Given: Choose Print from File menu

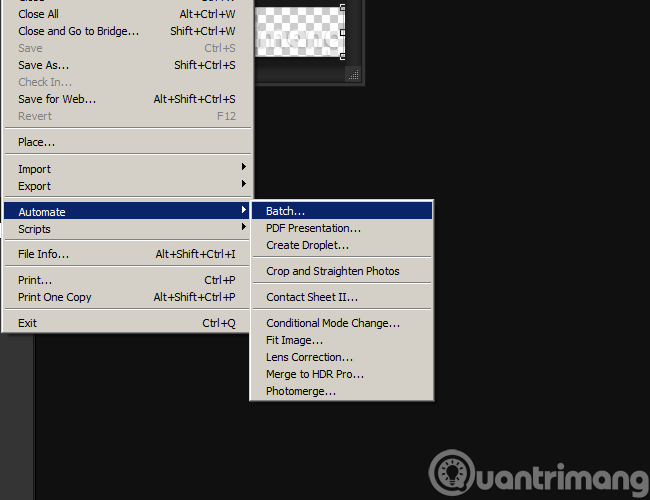Looking at the screenshot, I should click(x=127, y=280).
